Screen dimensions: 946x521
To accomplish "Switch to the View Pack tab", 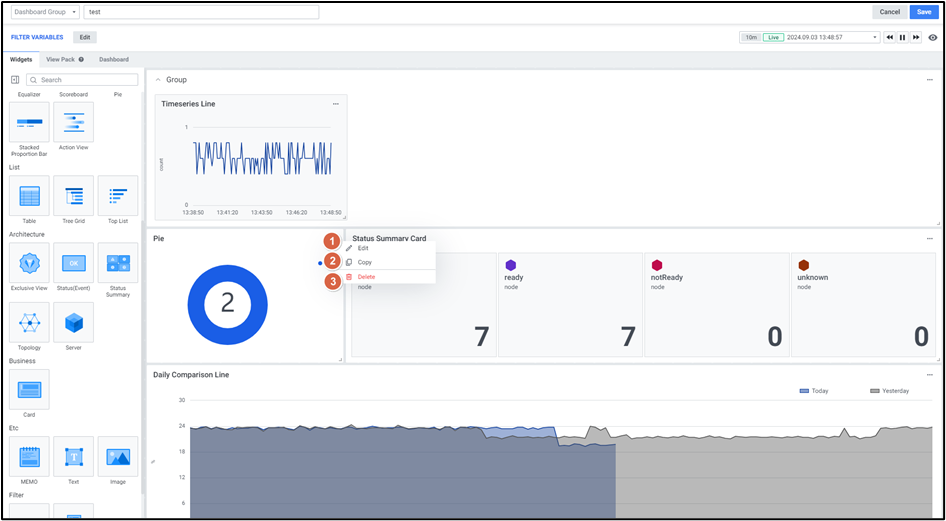I will [65, 60].
